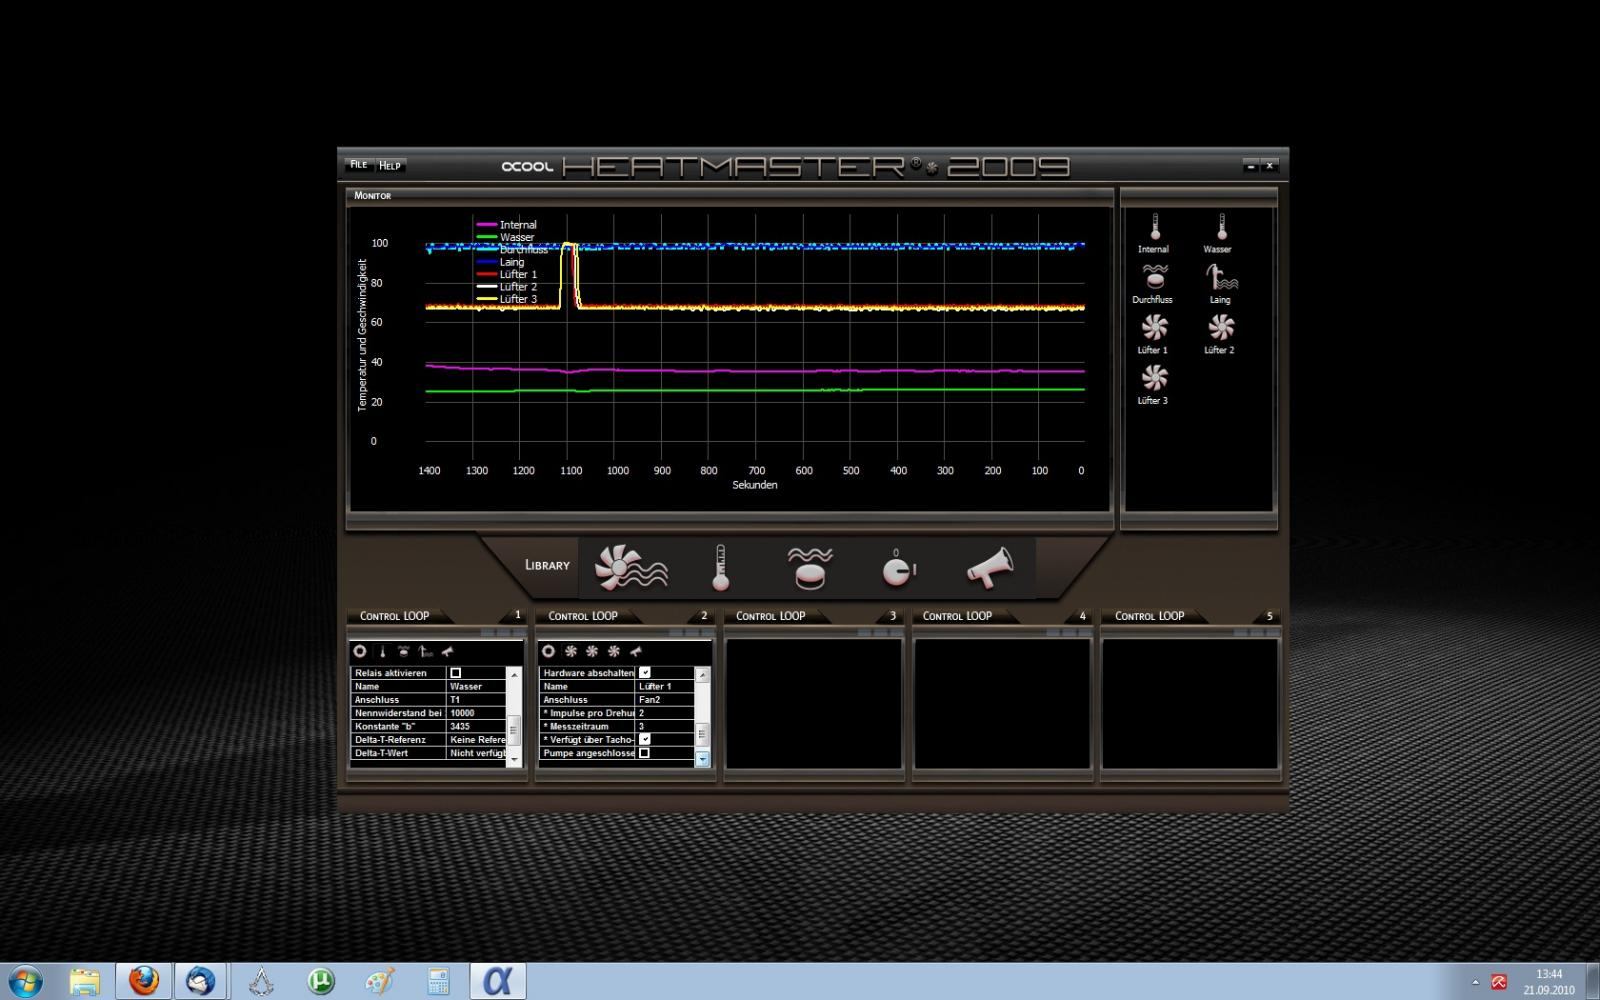
Task: Select the Laing pump icon
Action: coord(1220,277)
